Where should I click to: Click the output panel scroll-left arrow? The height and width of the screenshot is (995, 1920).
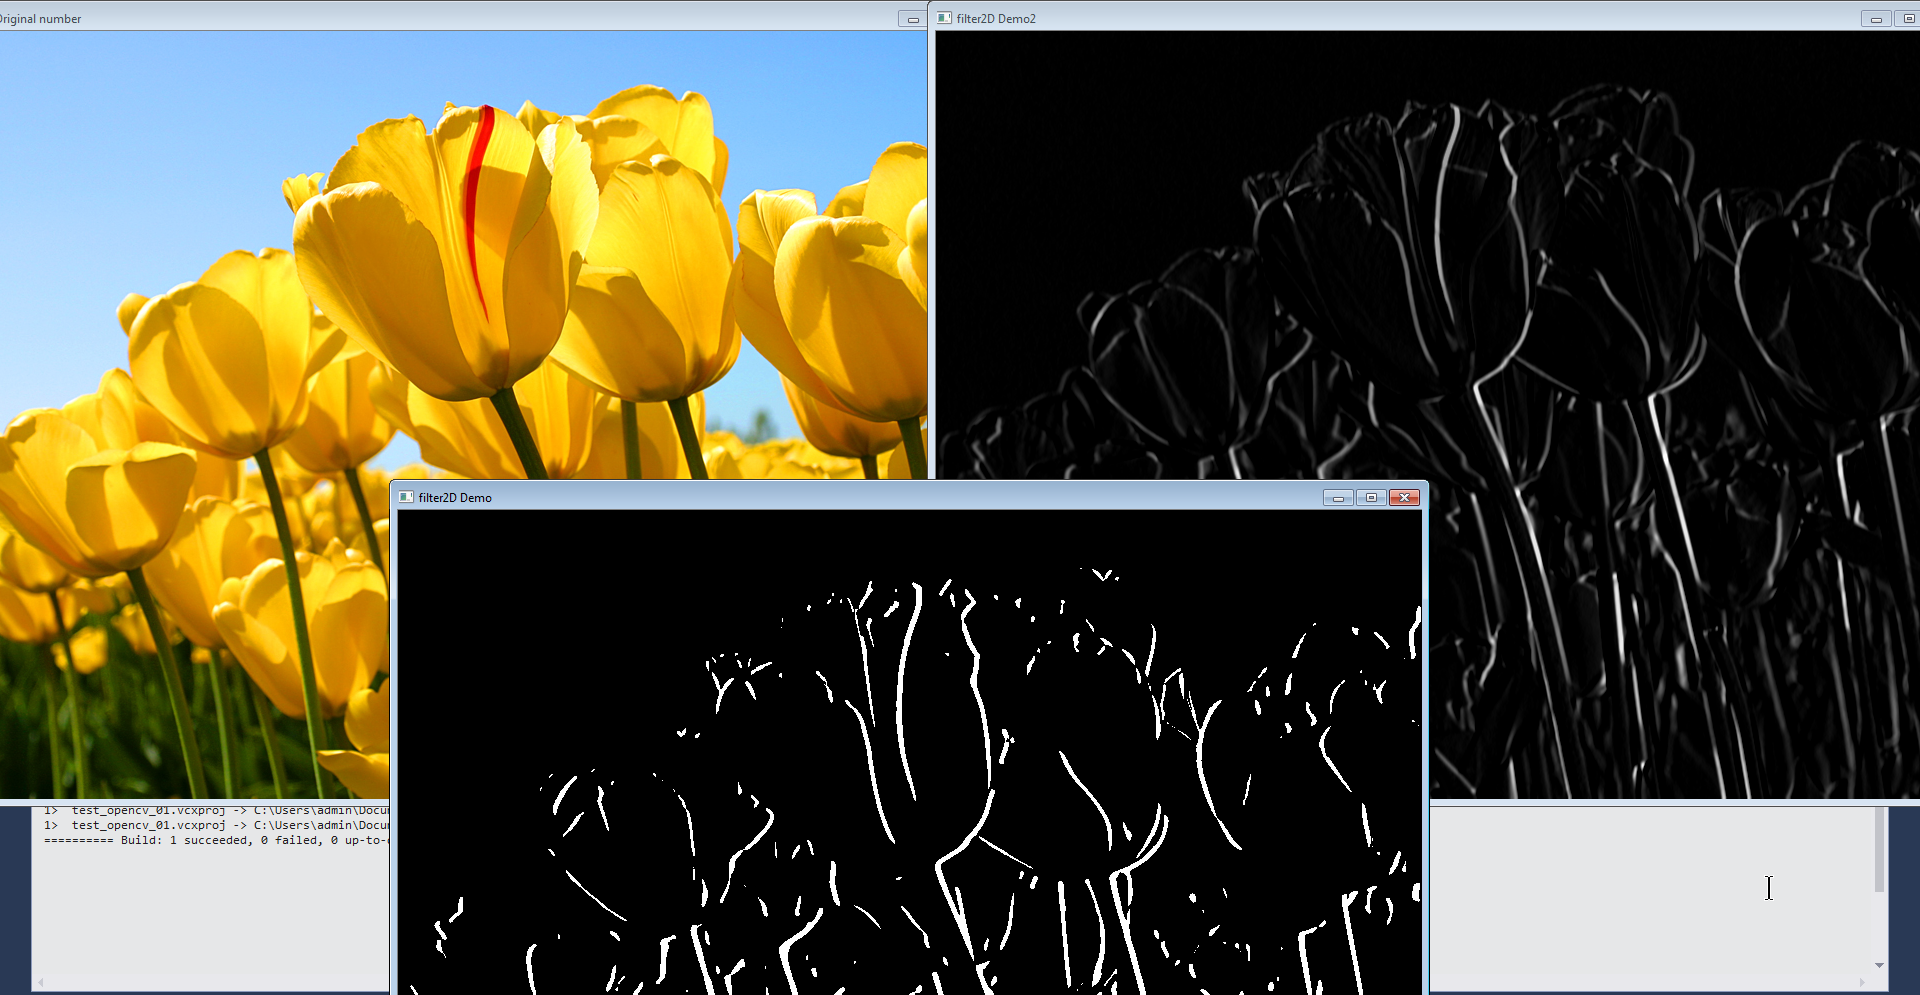40,982
